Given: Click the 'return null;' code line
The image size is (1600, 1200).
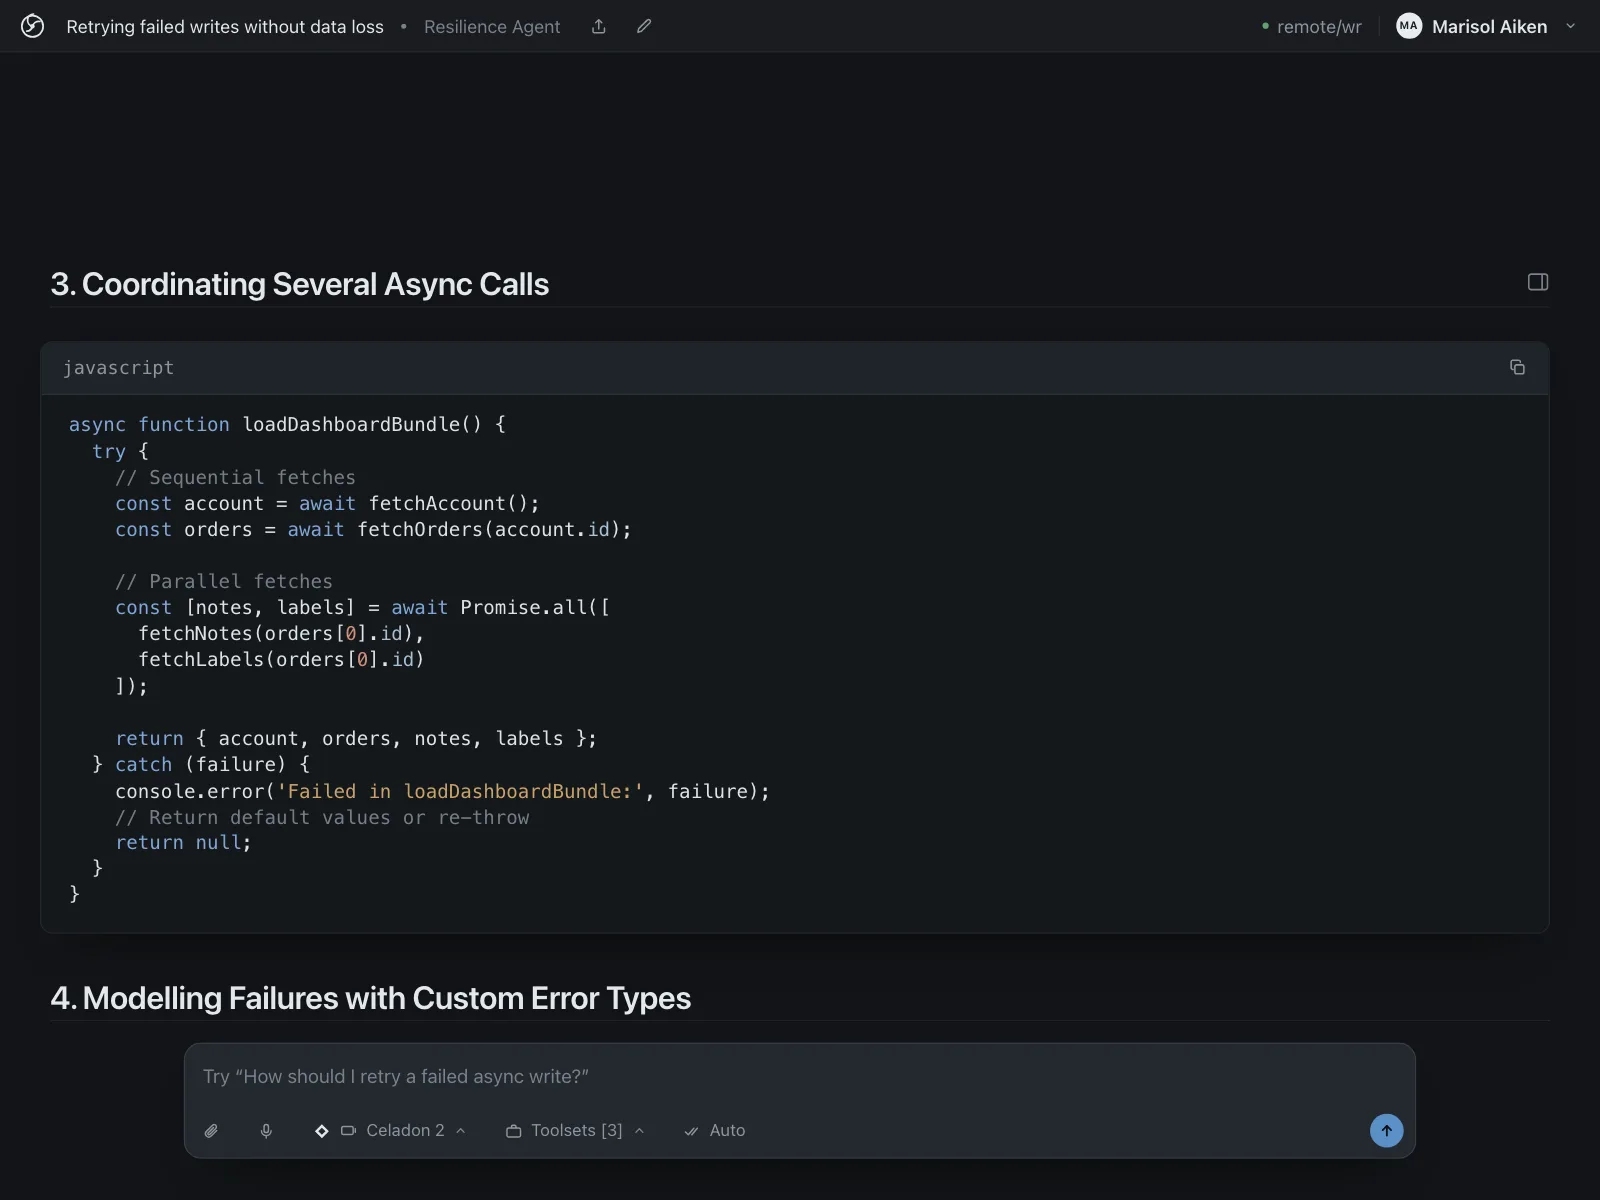Looking at the screenshot, I should point(183,843).
